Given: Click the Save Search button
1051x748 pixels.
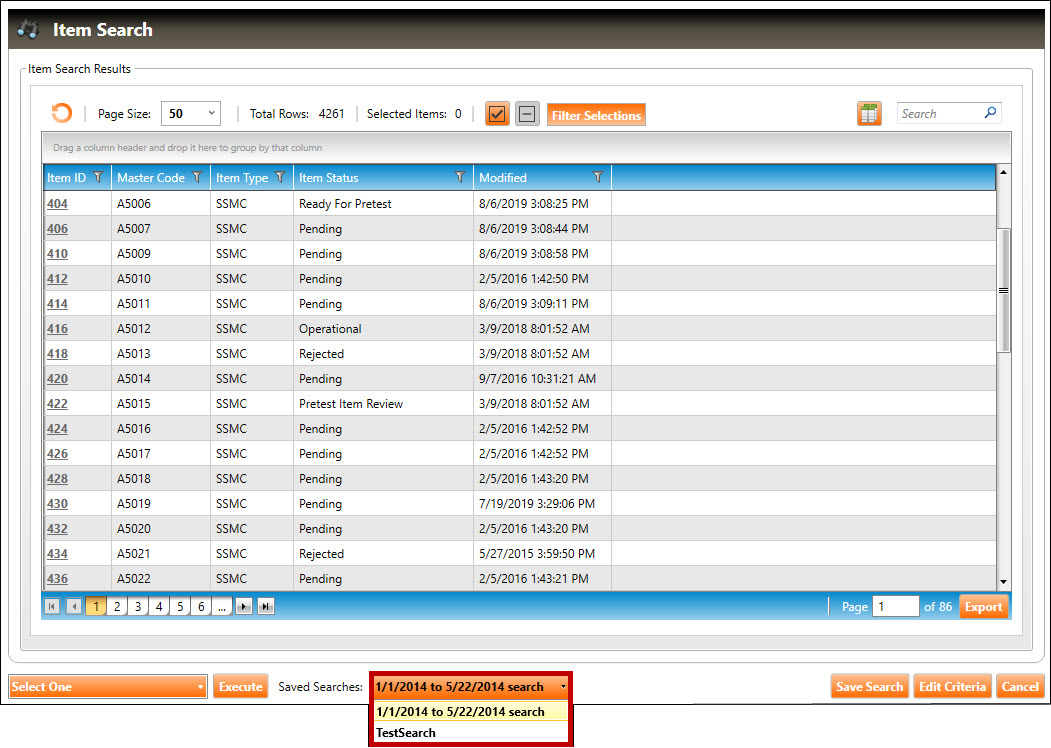Looking at the screenshot, I should (x=869, y=687).
